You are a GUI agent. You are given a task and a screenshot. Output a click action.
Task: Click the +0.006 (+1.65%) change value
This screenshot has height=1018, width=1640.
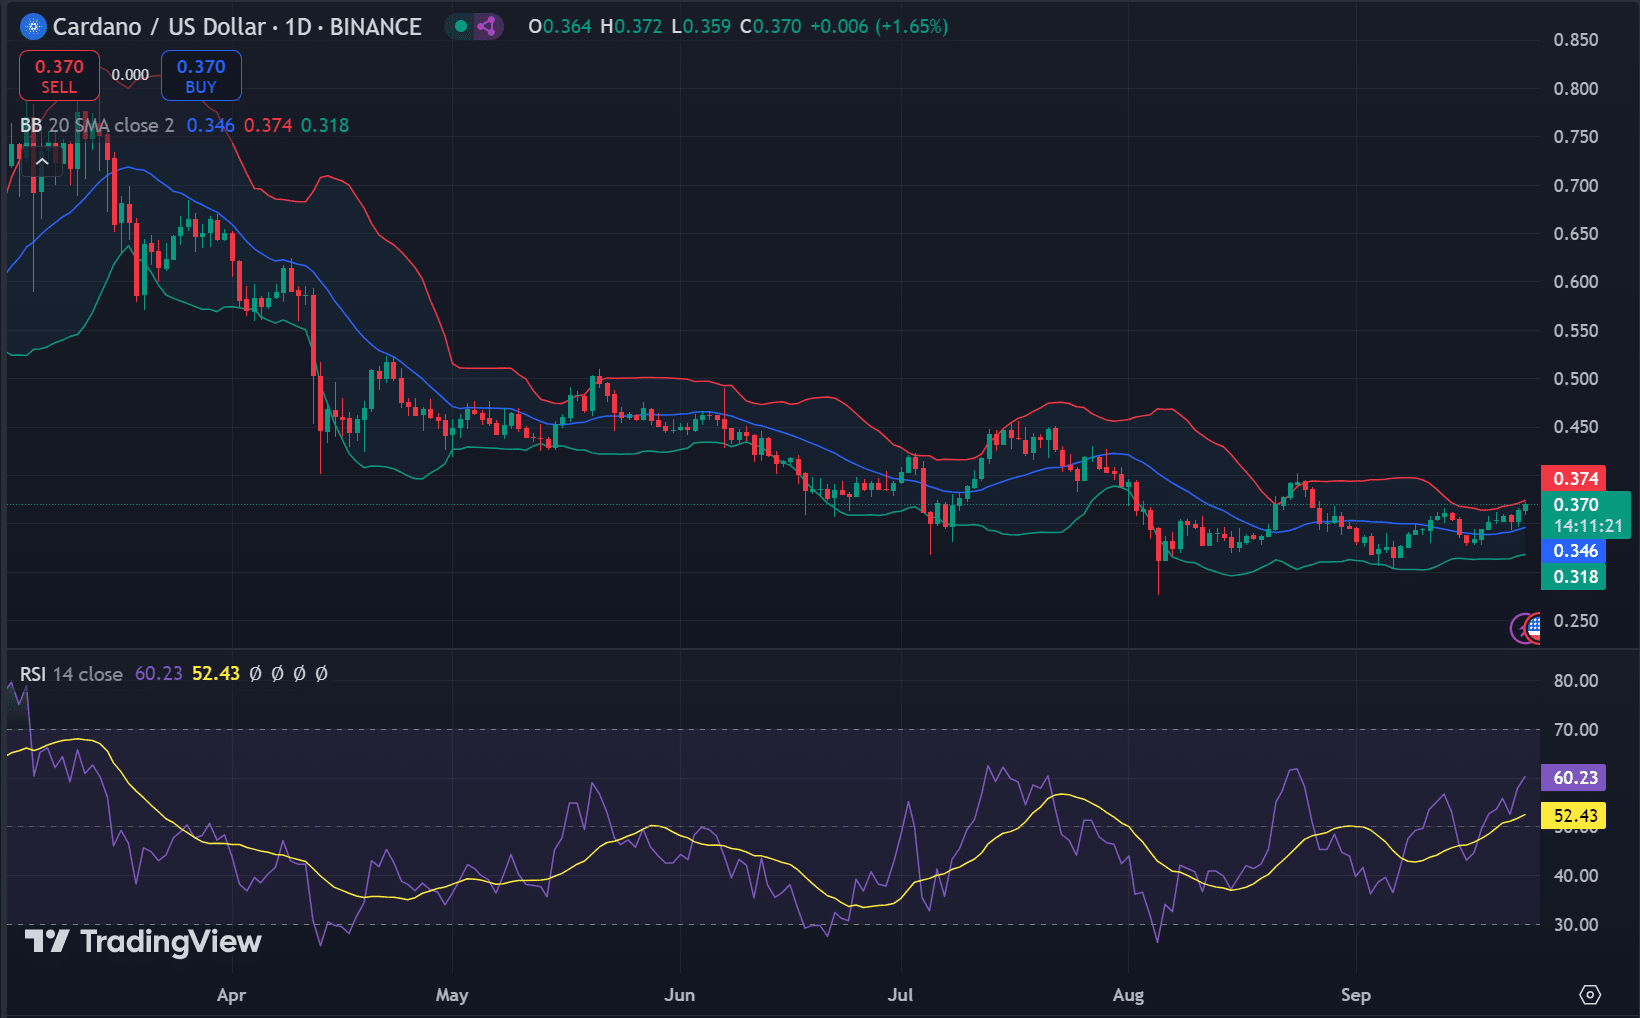click(879, 27)
